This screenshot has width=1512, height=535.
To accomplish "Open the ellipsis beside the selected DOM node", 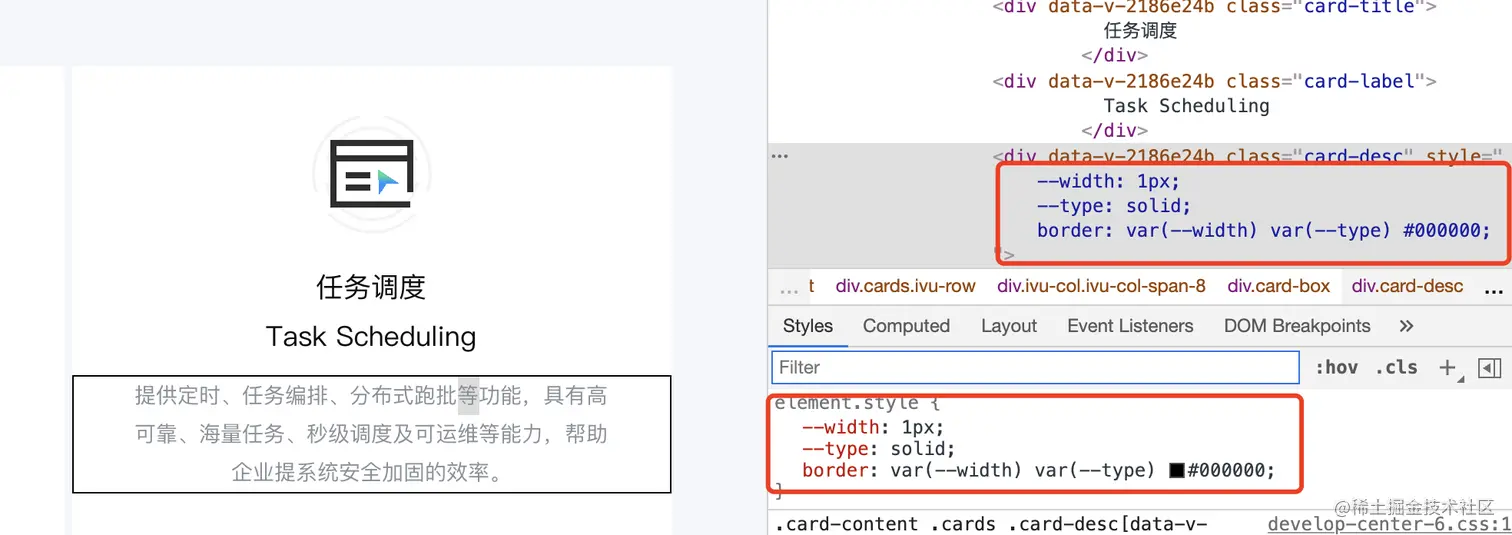I will 780,156.
